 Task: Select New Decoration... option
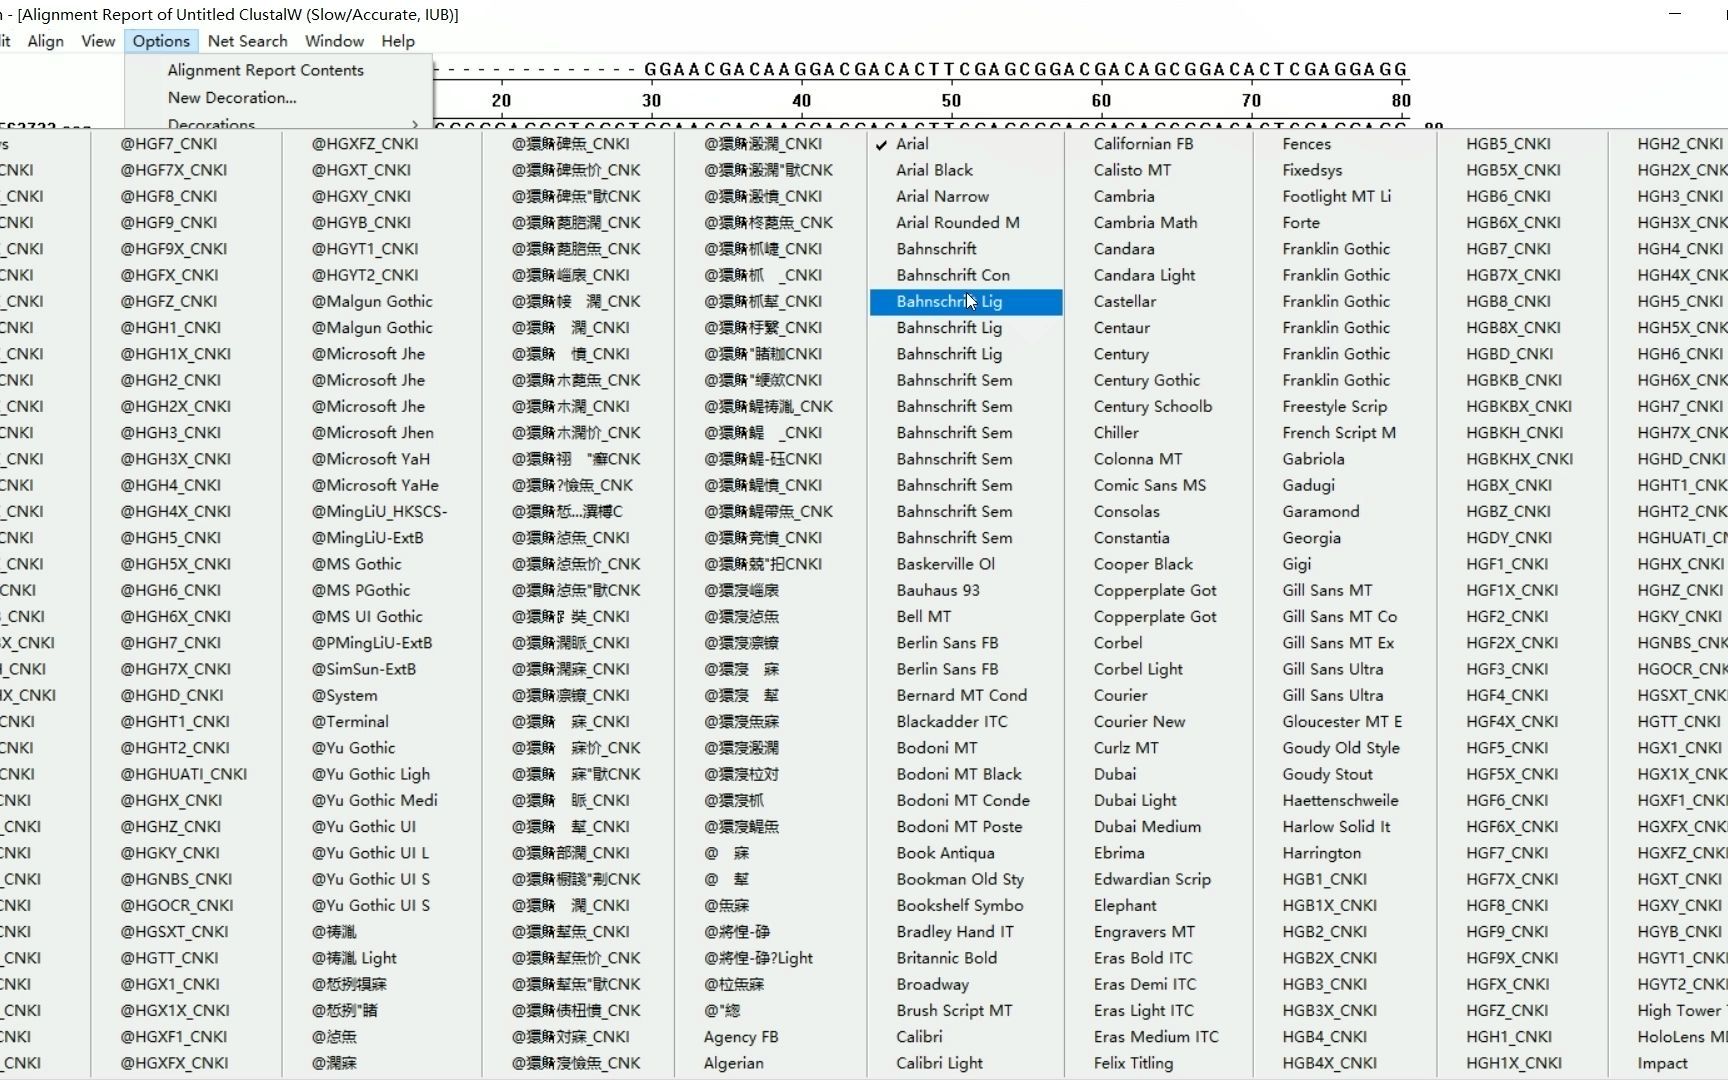232,98
